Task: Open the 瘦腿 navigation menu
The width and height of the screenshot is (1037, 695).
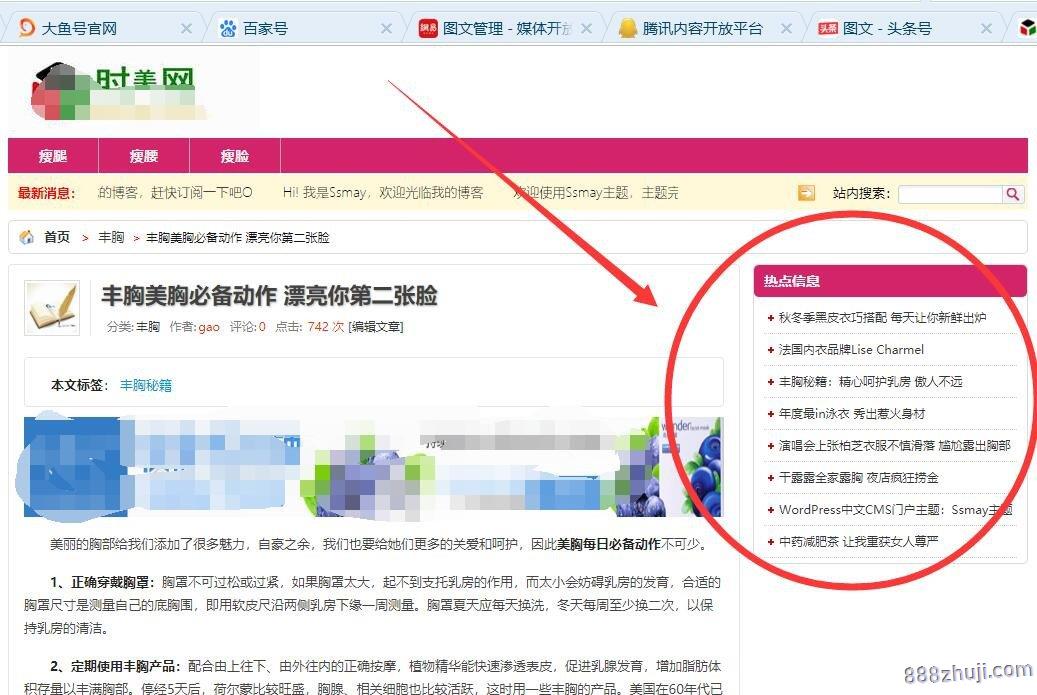Action: (53, 156)
